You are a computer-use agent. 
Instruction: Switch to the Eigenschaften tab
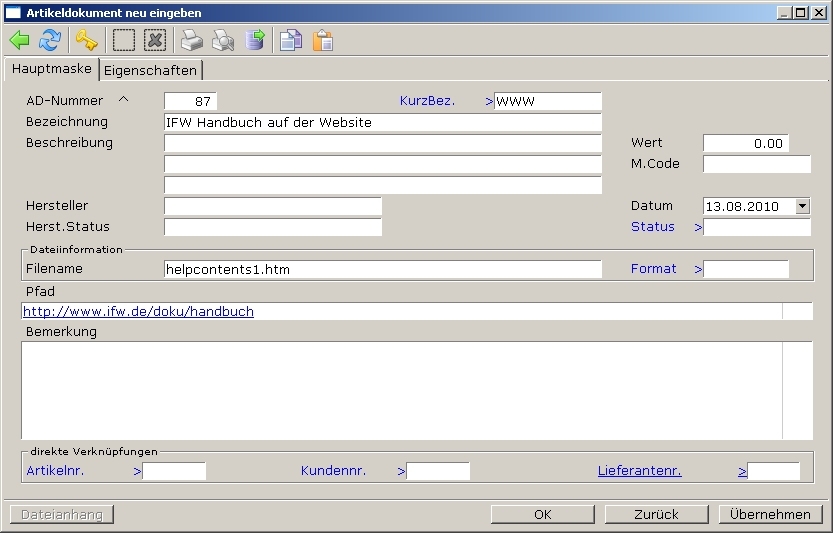point(151,70)
